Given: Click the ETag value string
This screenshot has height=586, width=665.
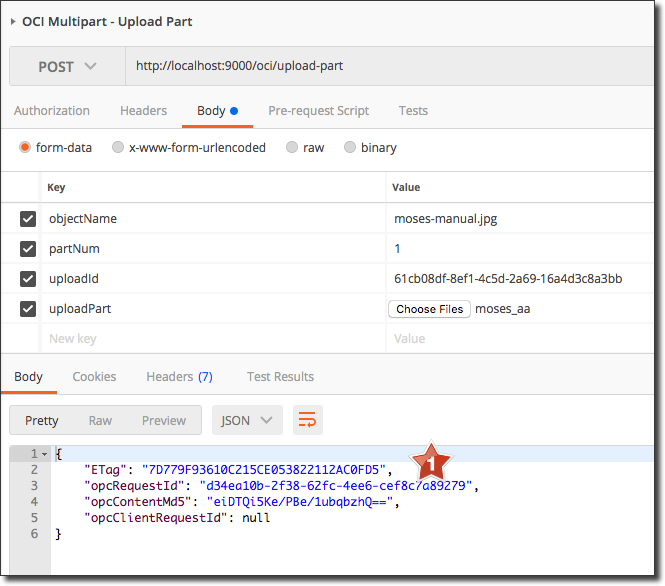Looking at the screenshot, I should (x=264, y=470).
